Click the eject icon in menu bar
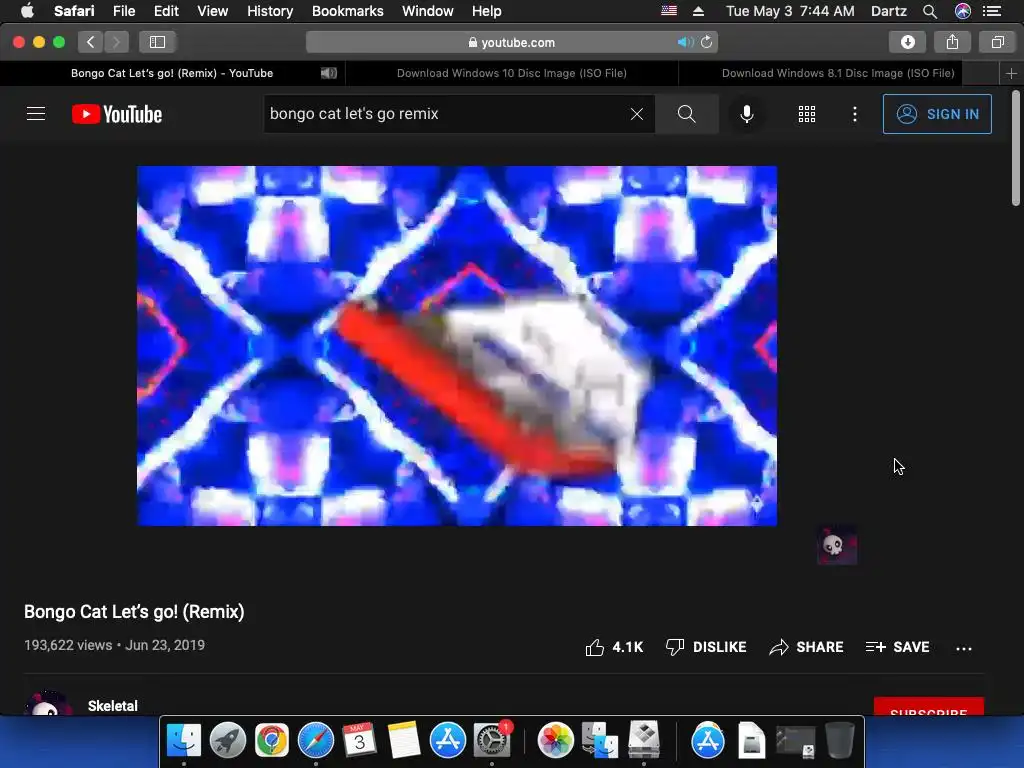The width and height of the screenshot is (1024, 768). click(698, 11)
